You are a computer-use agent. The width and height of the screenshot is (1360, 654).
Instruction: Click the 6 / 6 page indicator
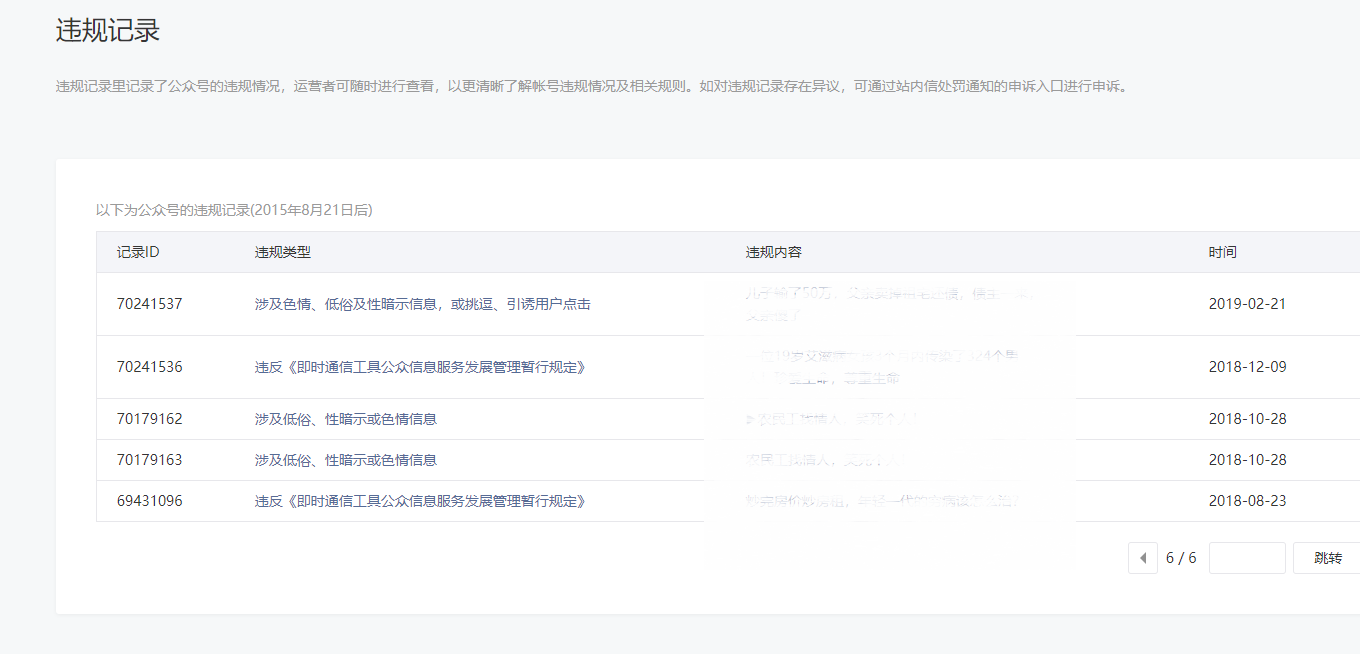coord(1181,558)
